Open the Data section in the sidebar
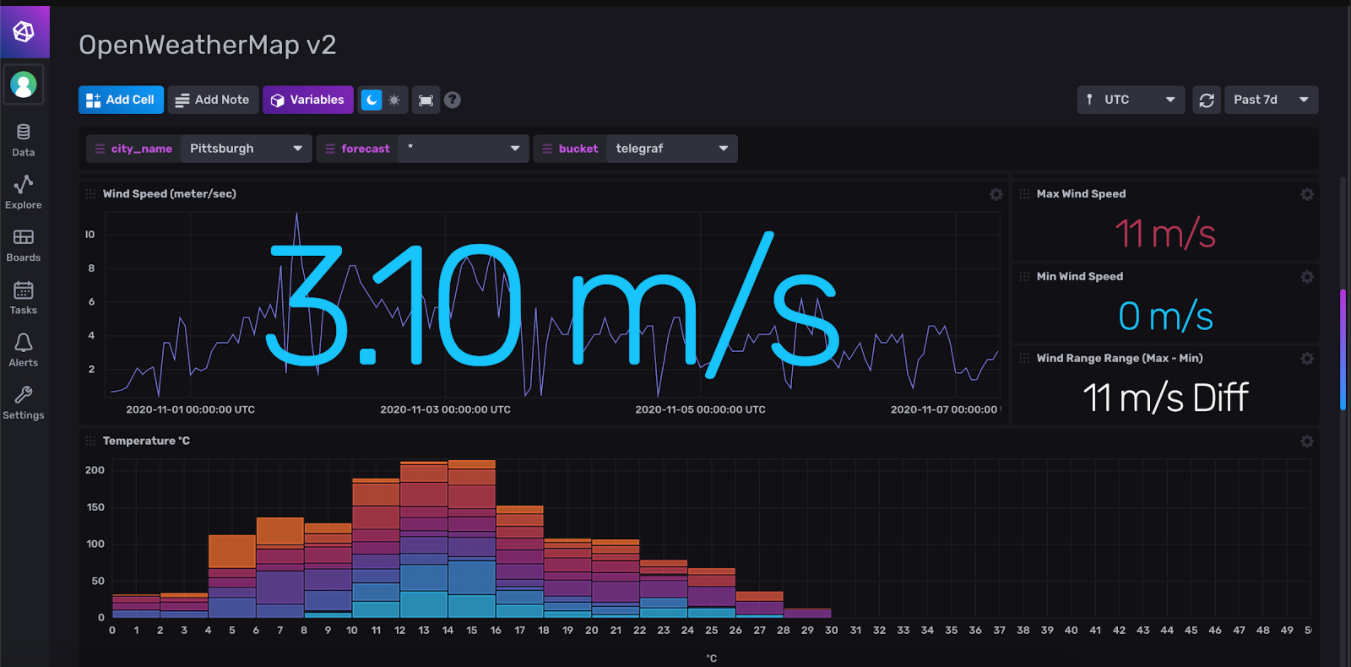Image resolution: width=1351 pixels, height=667 pixels. click(x=23, y=140)
